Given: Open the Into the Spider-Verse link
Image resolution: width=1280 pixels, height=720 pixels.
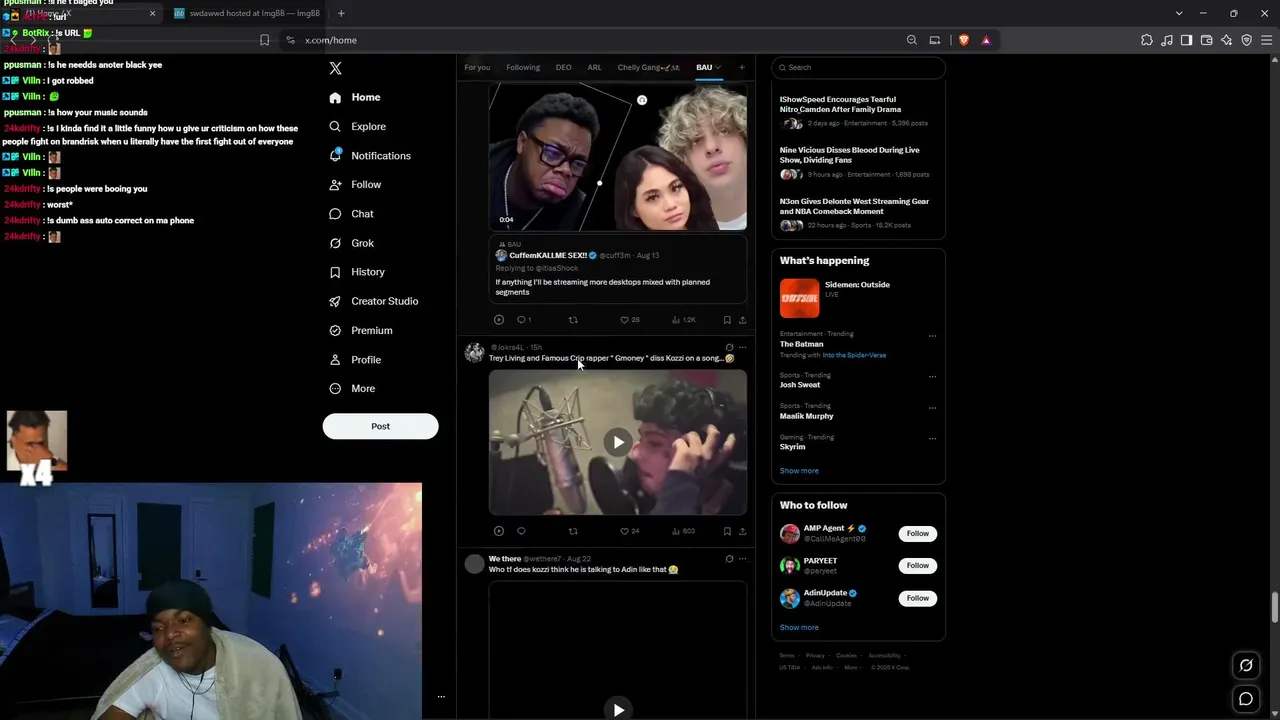Looking at the screenshot, I should (854, 355).
